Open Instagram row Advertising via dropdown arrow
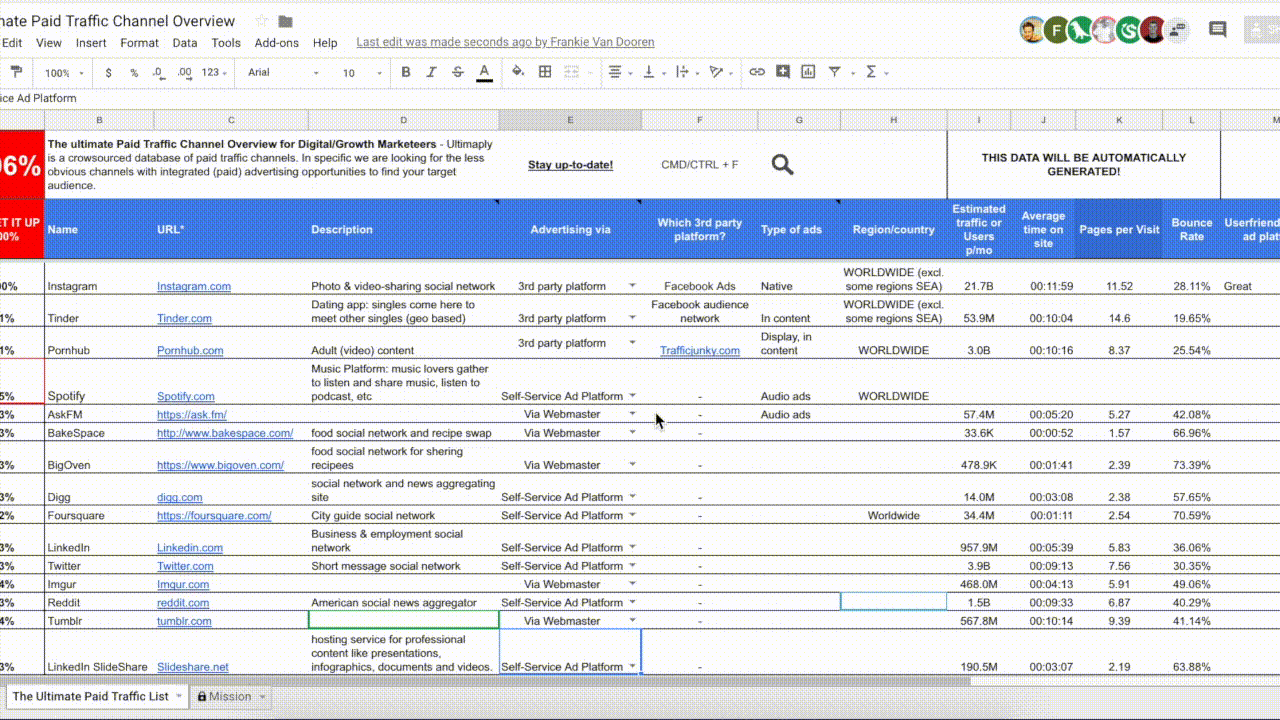 click(632, 286)
